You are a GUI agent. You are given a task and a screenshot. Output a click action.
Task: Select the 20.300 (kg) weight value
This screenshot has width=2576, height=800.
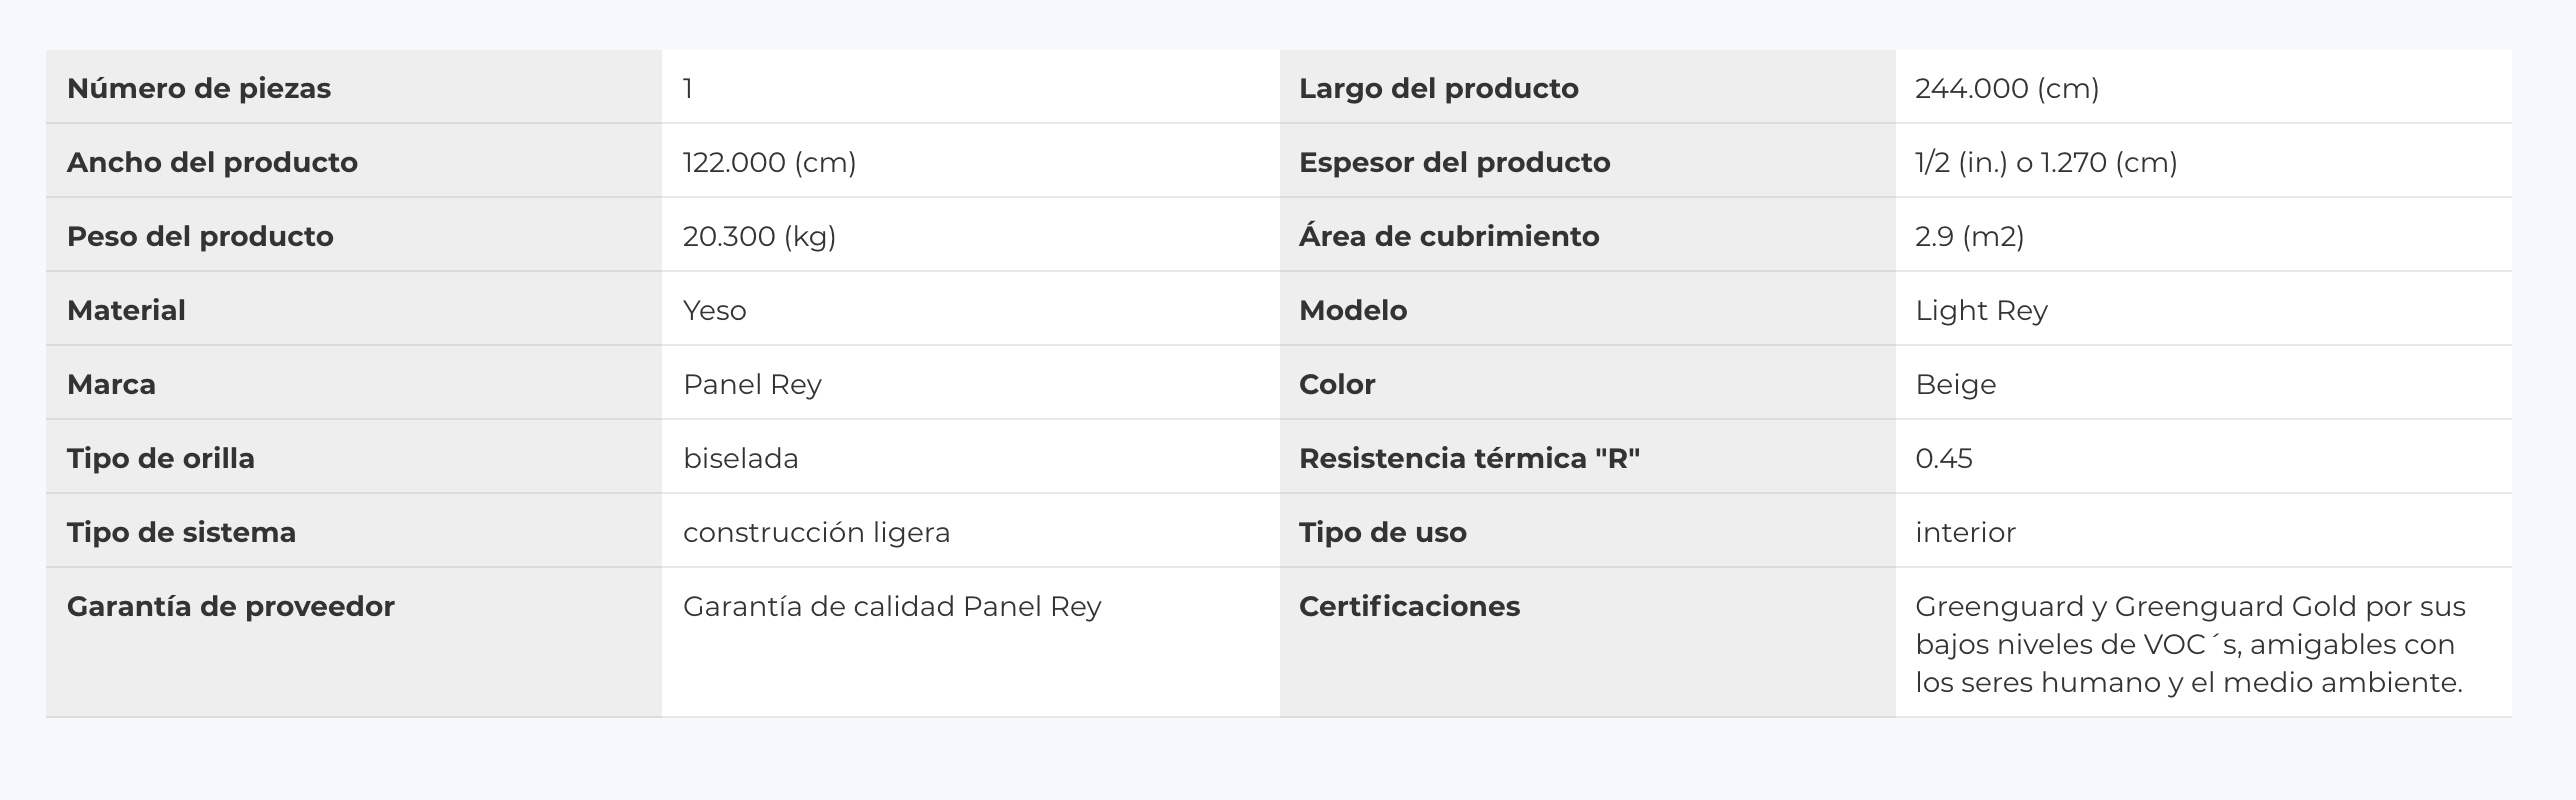[x=759, y=236]
